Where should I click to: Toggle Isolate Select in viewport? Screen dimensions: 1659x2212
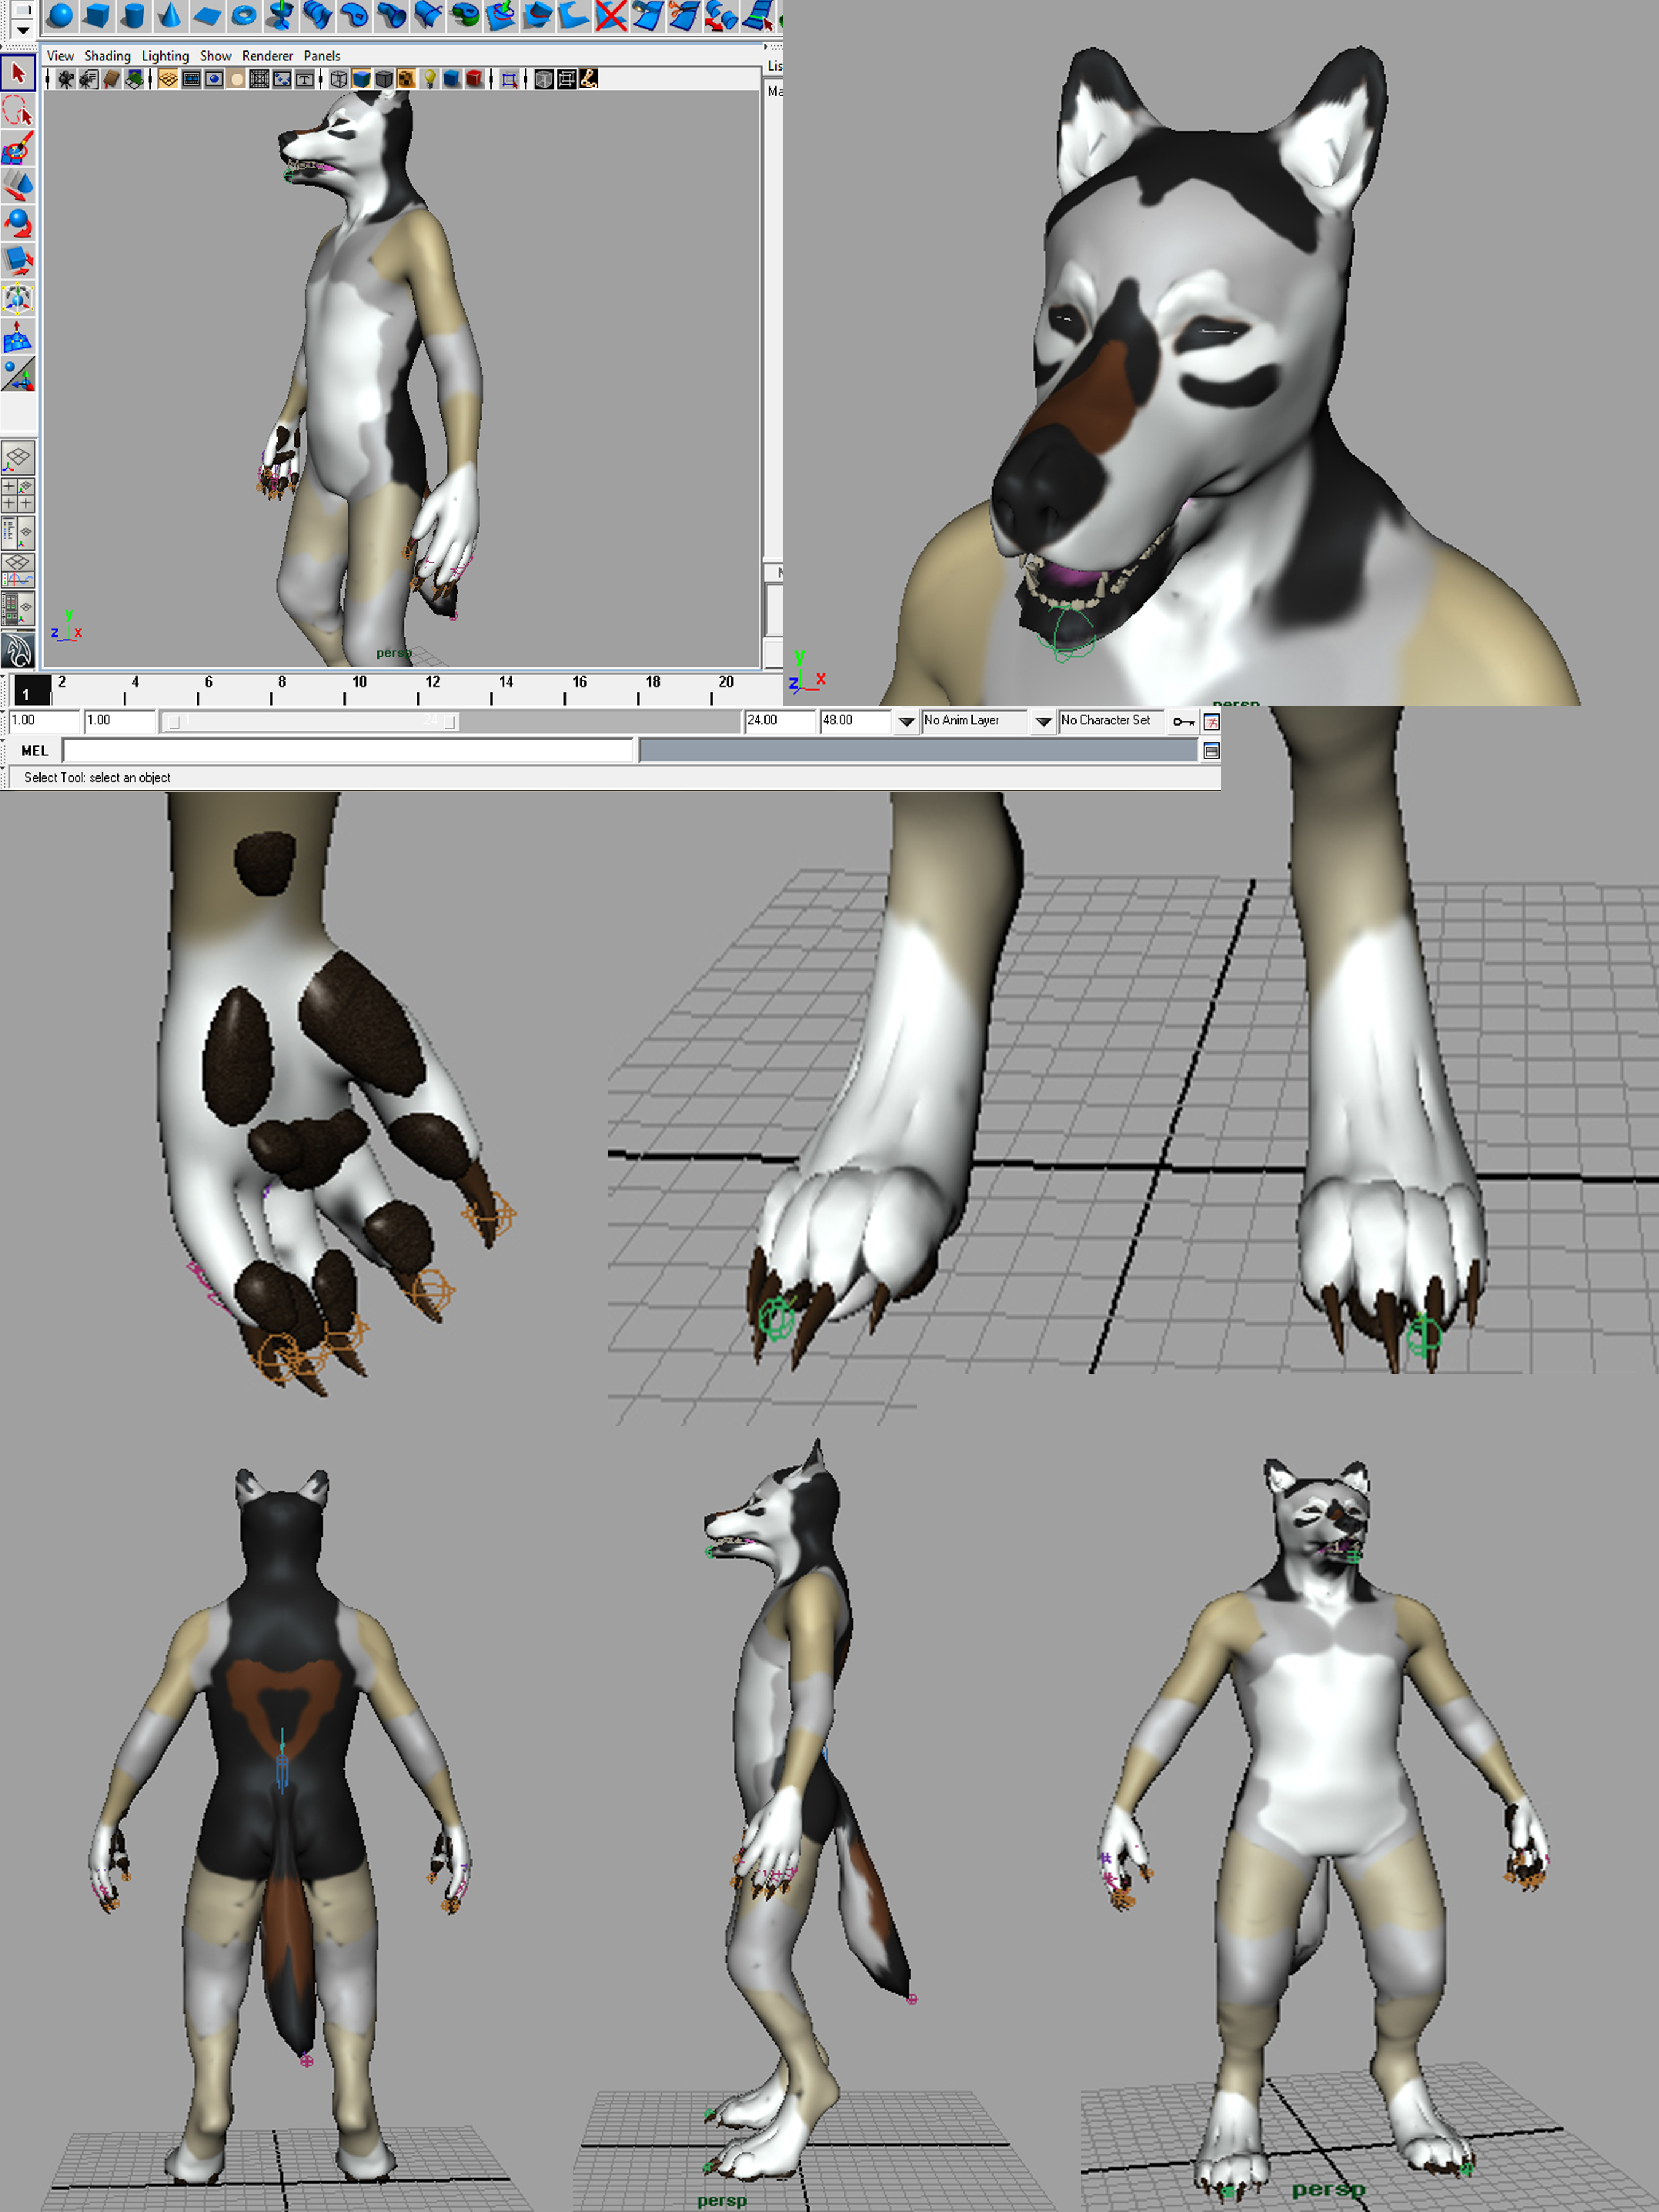pyautogui.click(x=510, y=79)
